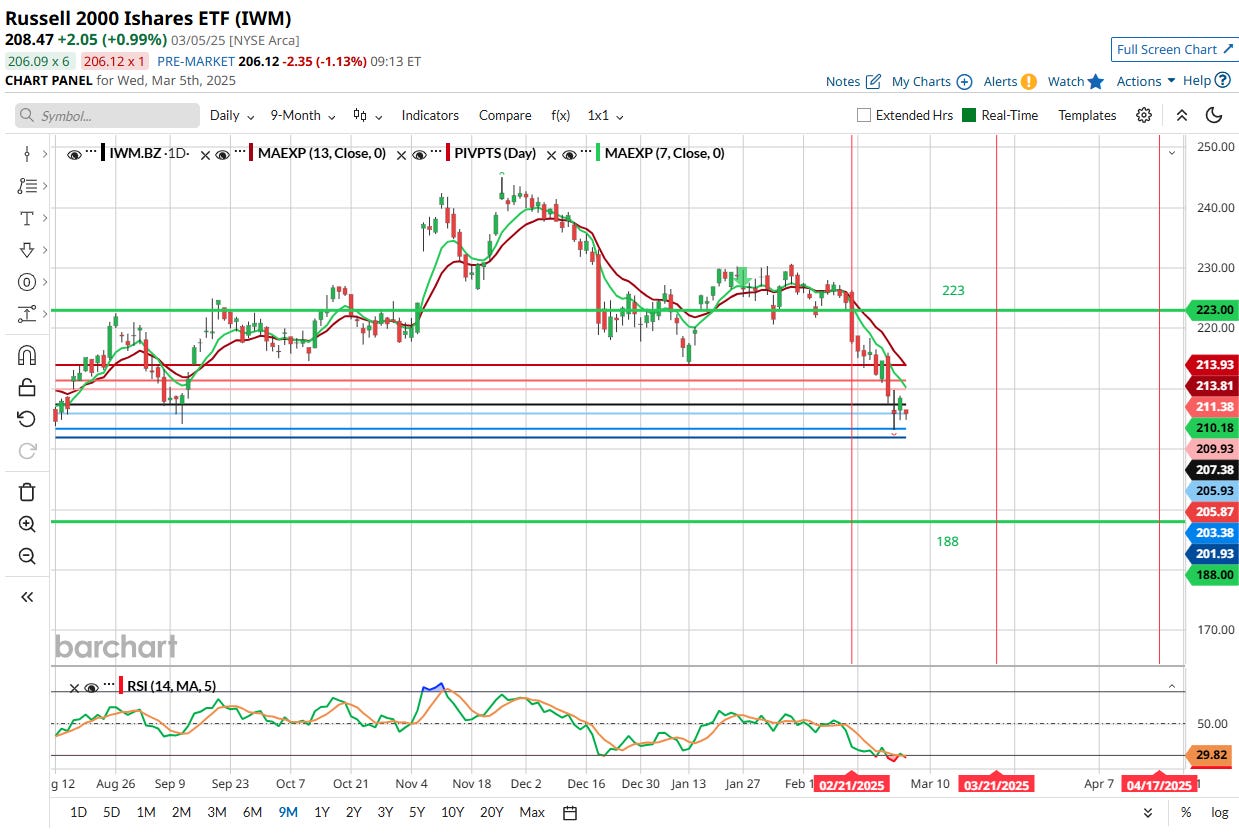Select the 5Y time range
Screen dimensions: 1239x834
click(417, 812)
